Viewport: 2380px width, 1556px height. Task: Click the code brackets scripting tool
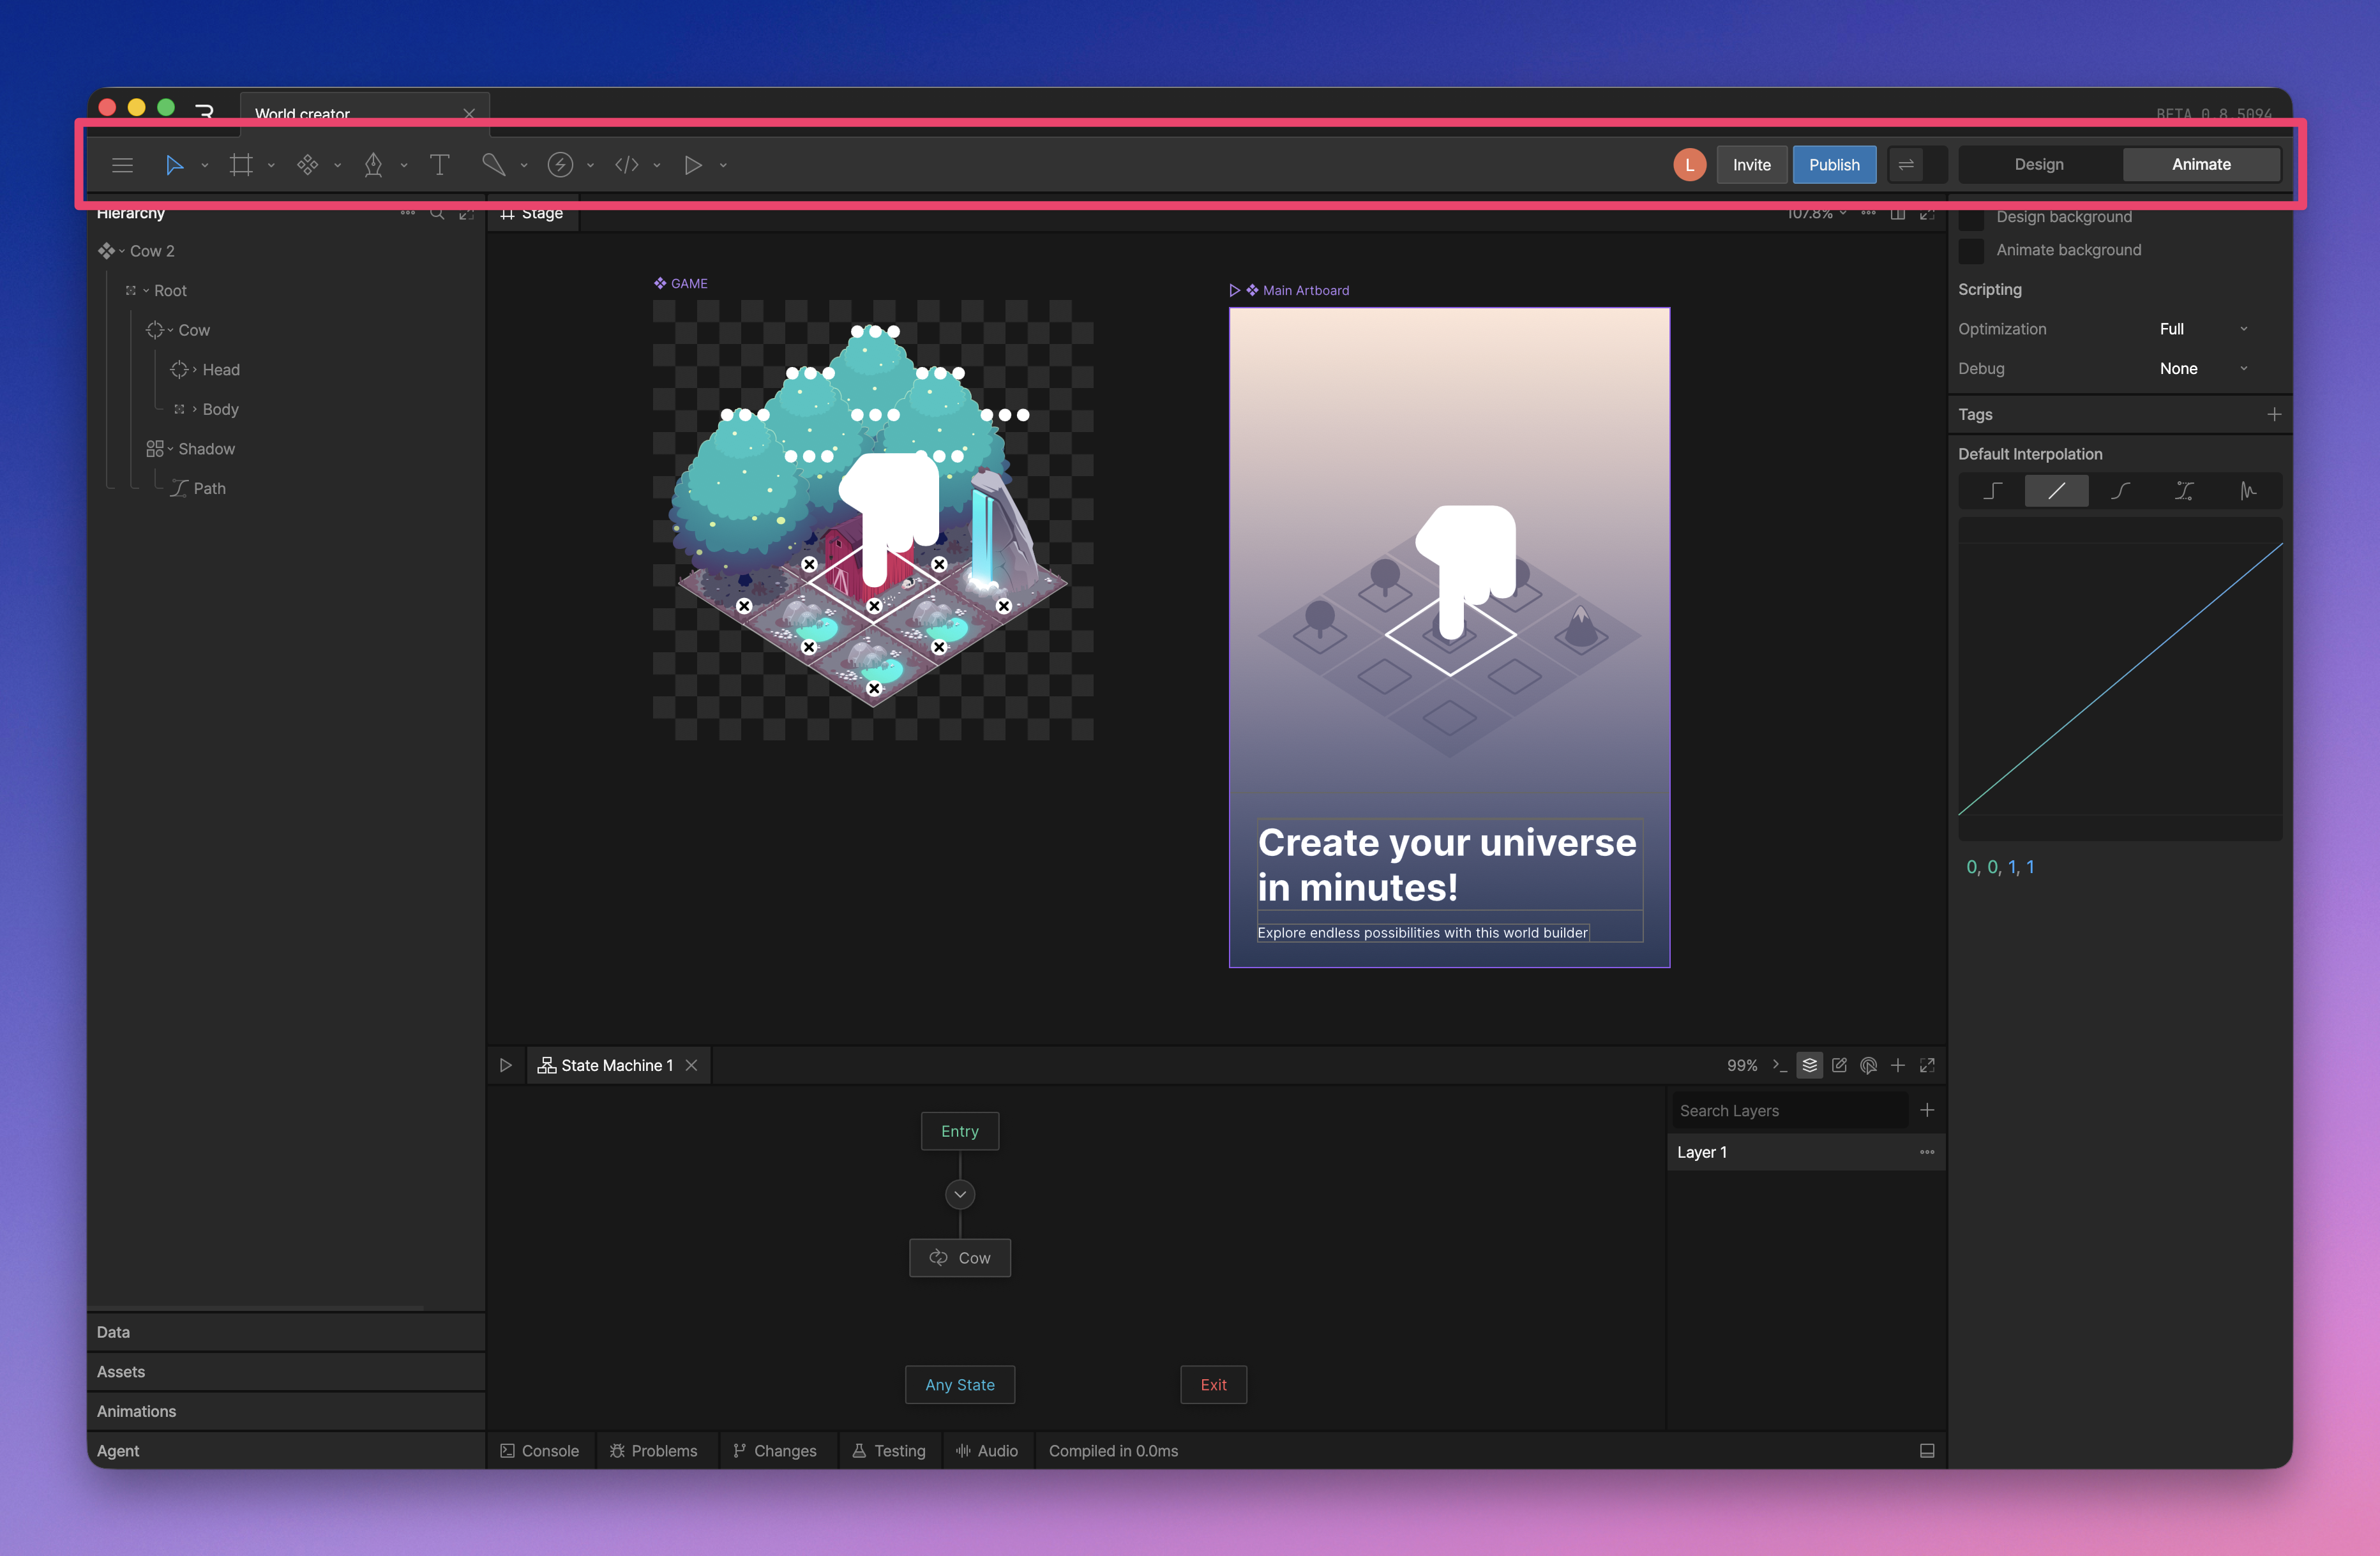tap(627, 165)
